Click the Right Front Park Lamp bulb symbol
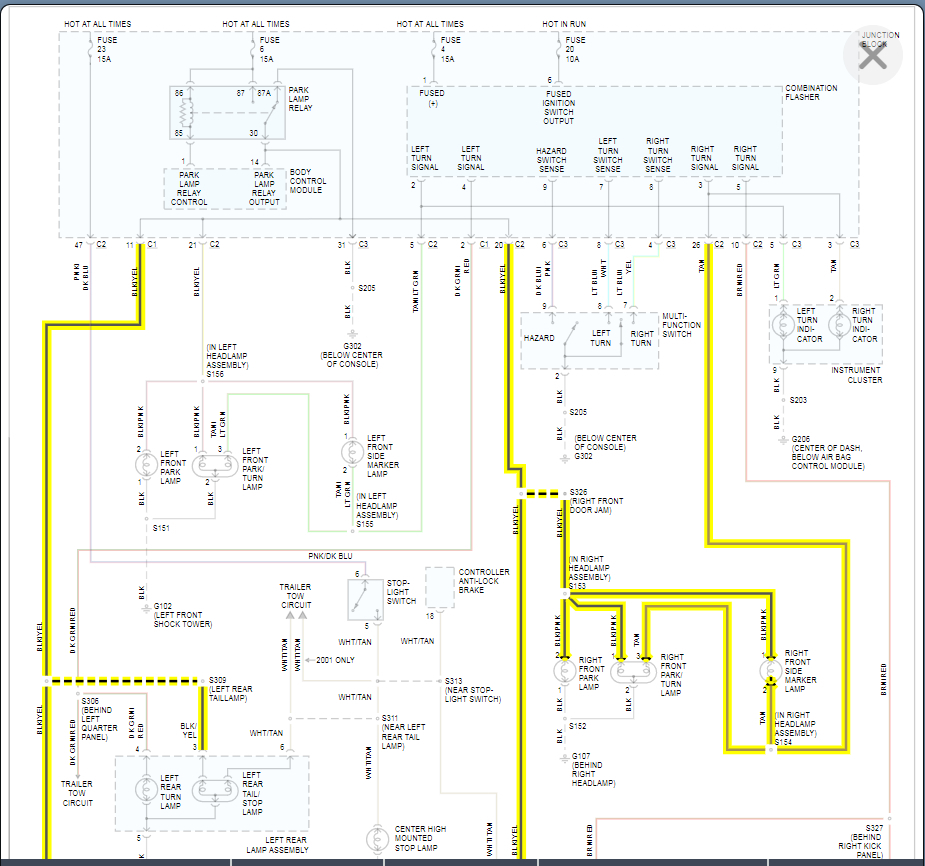The width and height of the screenshot is (925, 866). 565,671
